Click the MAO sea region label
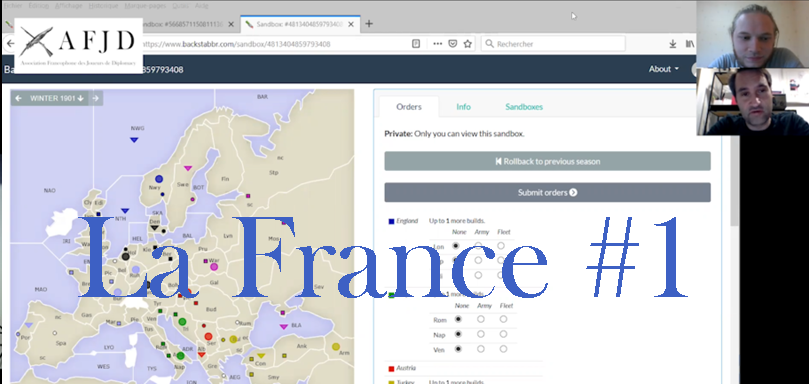The width and height of the screenshot is (809, 384). 40,290
